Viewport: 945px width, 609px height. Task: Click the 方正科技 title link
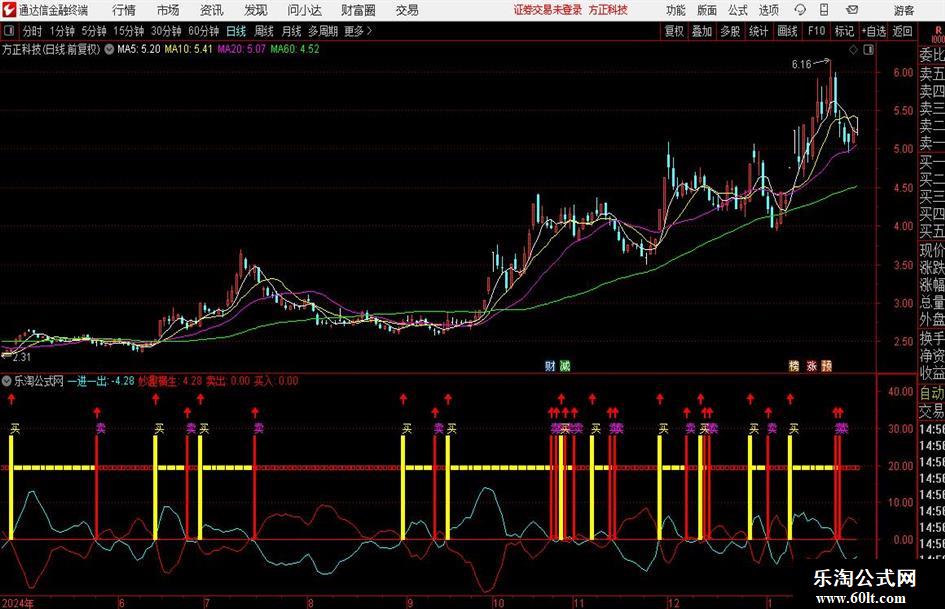[x=608, y=10]
